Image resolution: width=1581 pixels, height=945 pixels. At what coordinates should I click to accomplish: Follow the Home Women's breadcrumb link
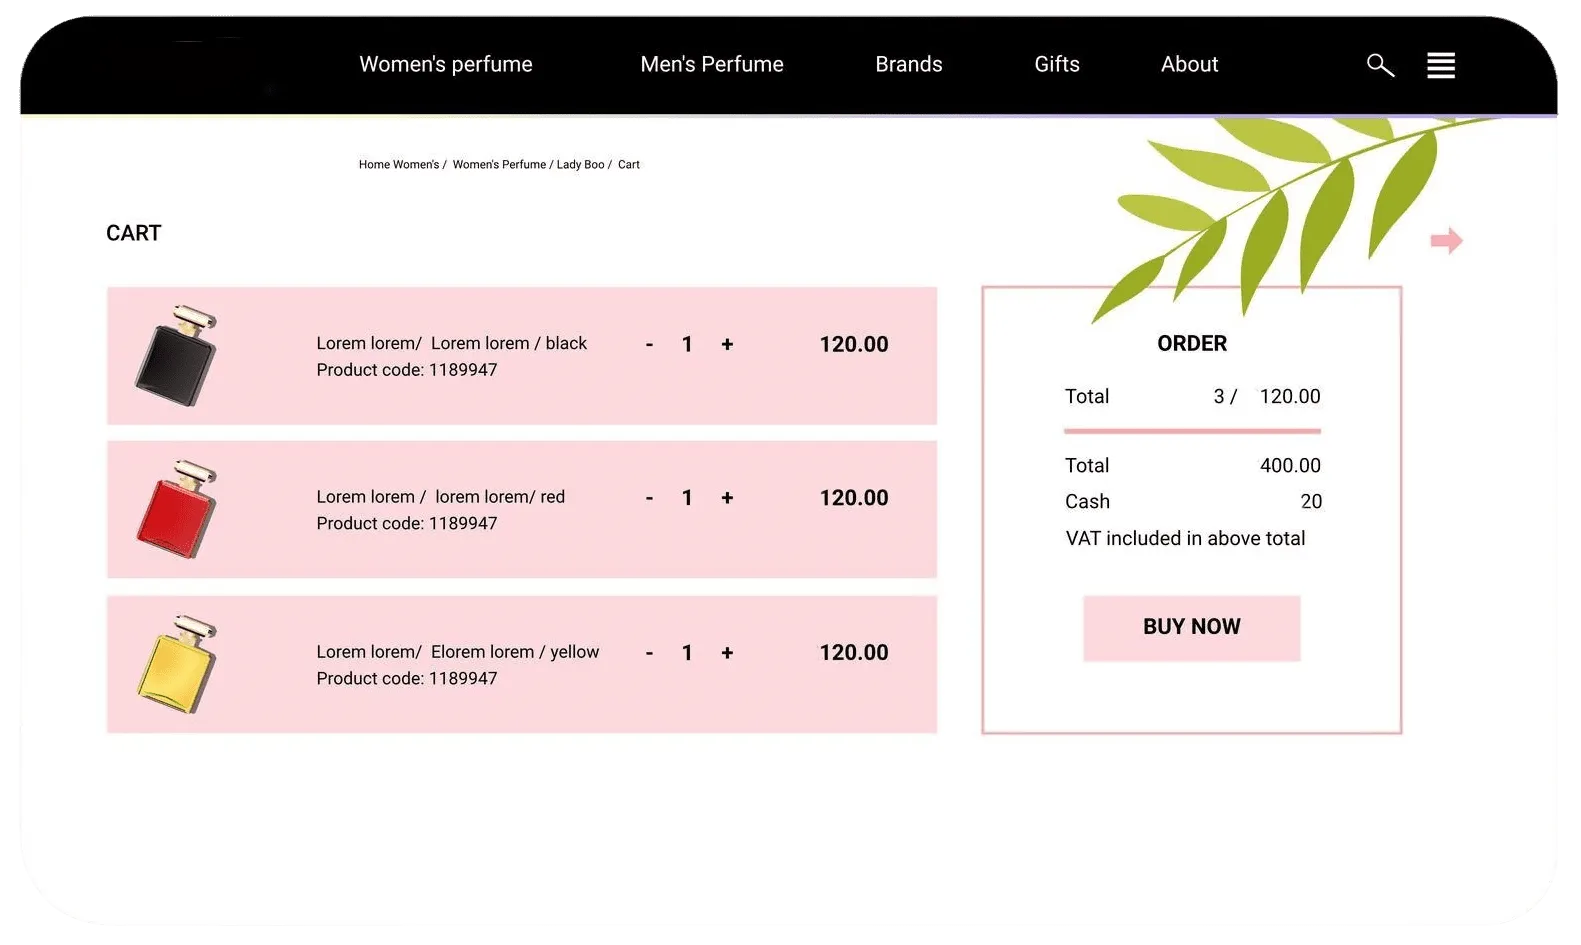click(x=398, y=165)
